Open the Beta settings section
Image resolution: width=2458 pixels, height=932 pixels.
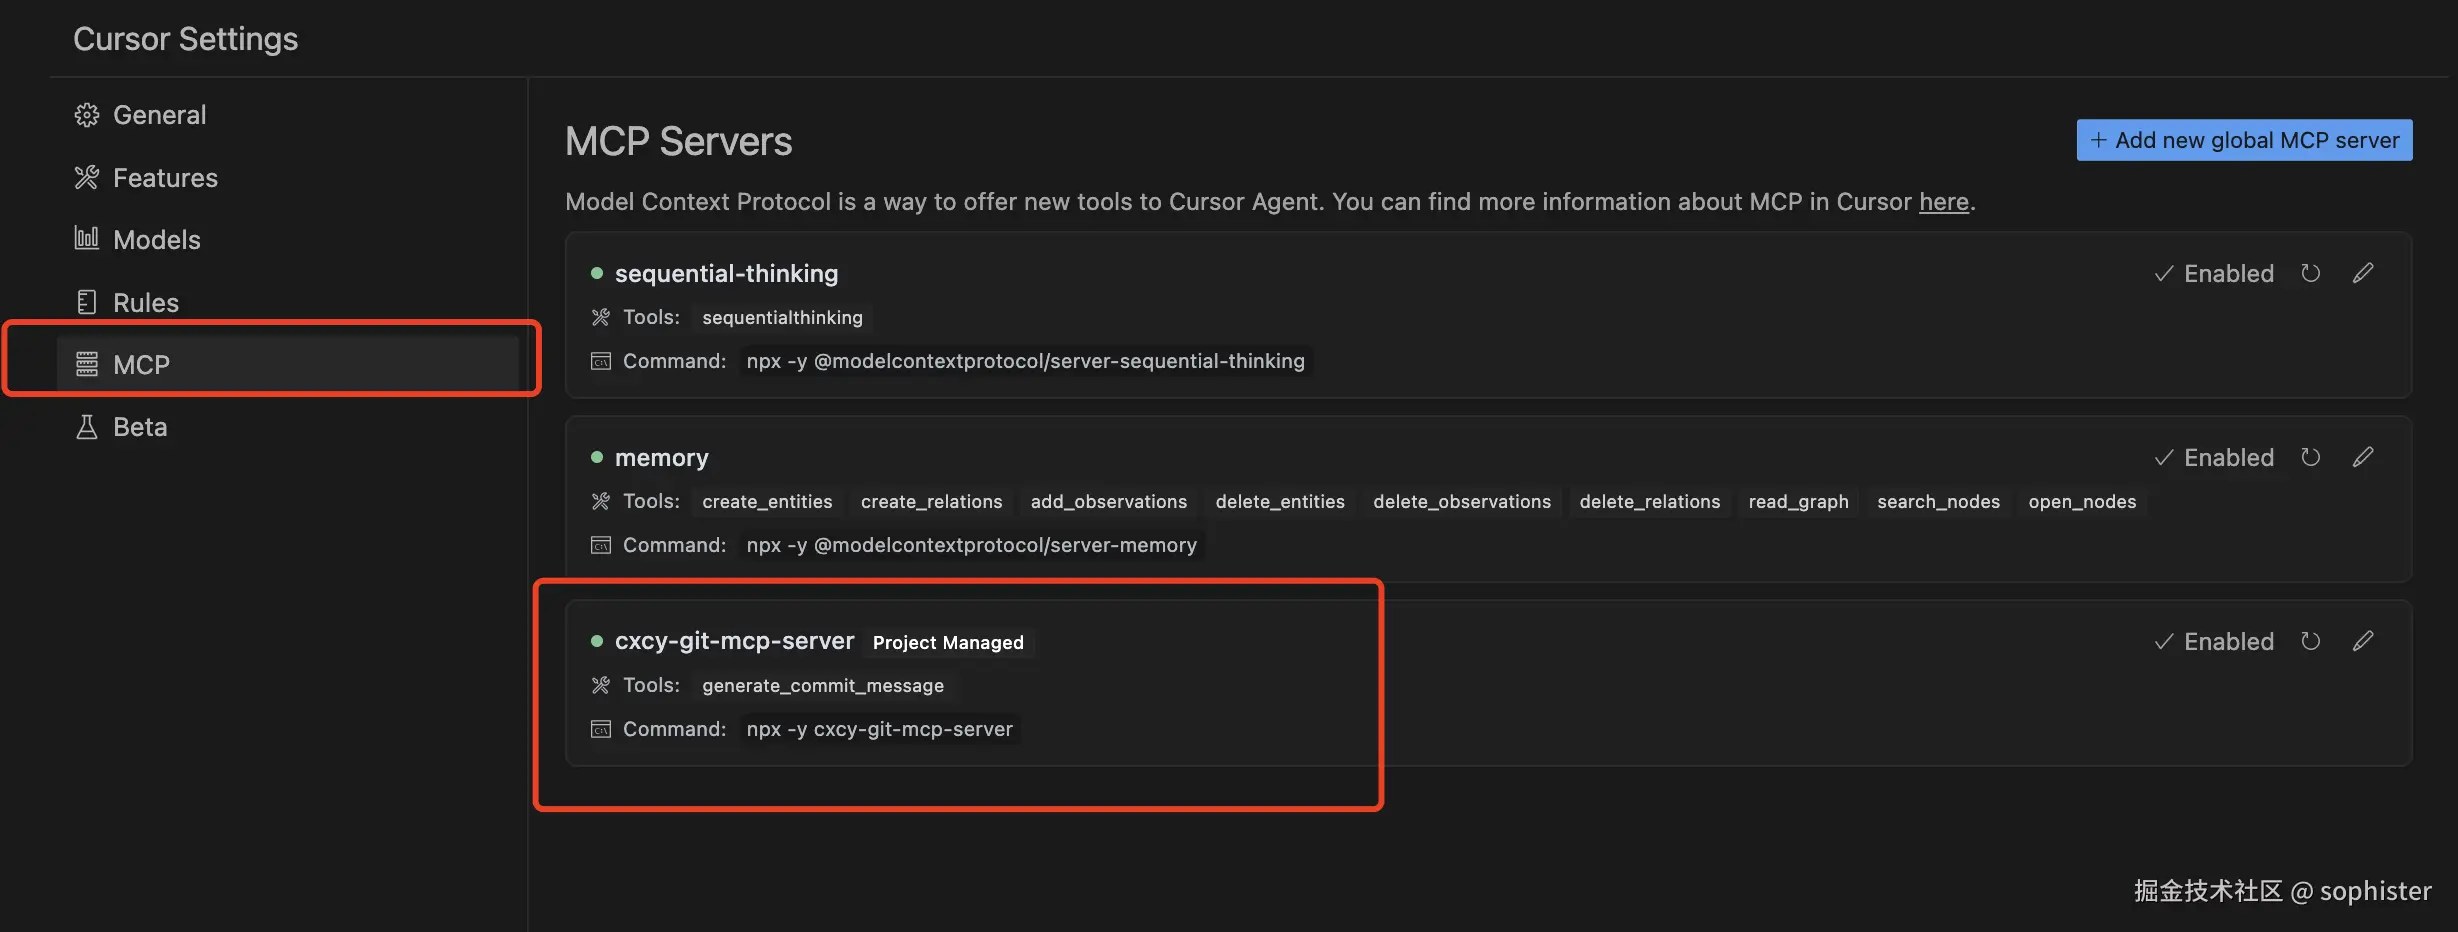[x=288, y=427]
